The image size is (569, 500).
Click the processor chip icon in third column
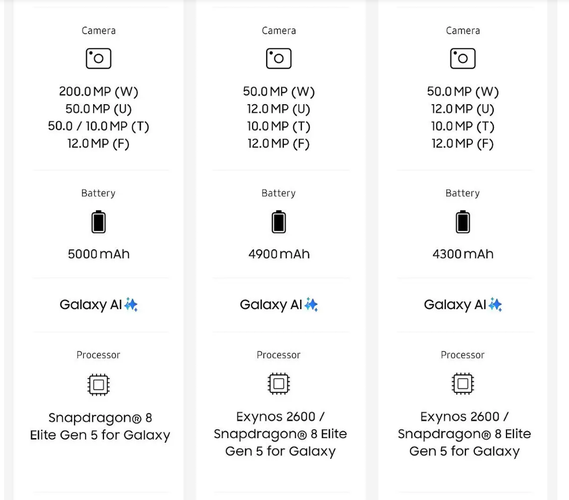463,384
